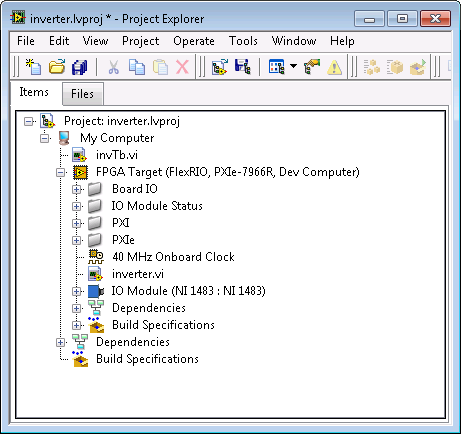Click the Open Project folder icon
The height and width of the screenshot is (434, 461).
tap(57, 67)
